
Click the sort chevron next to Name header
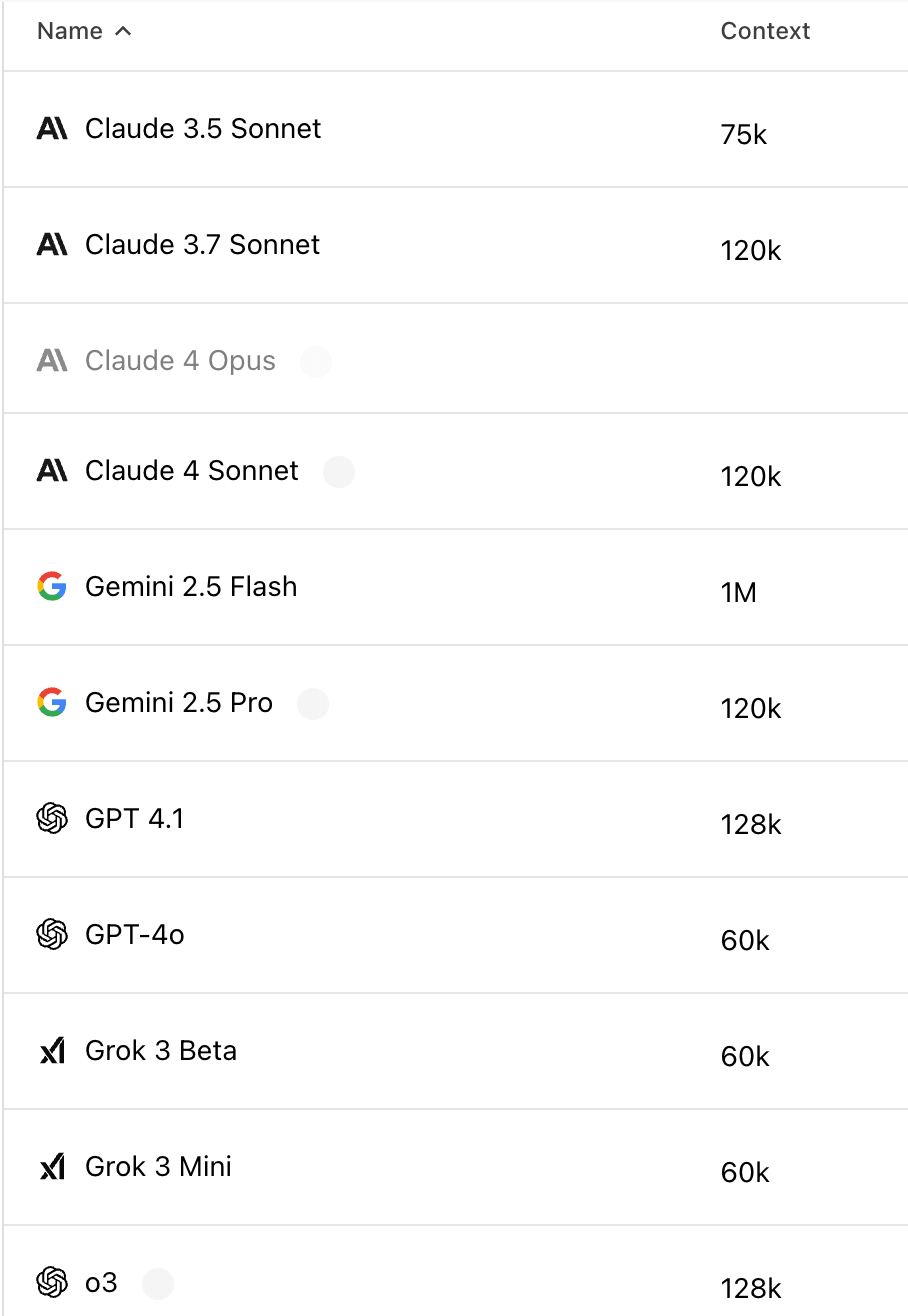coord(123,31)
